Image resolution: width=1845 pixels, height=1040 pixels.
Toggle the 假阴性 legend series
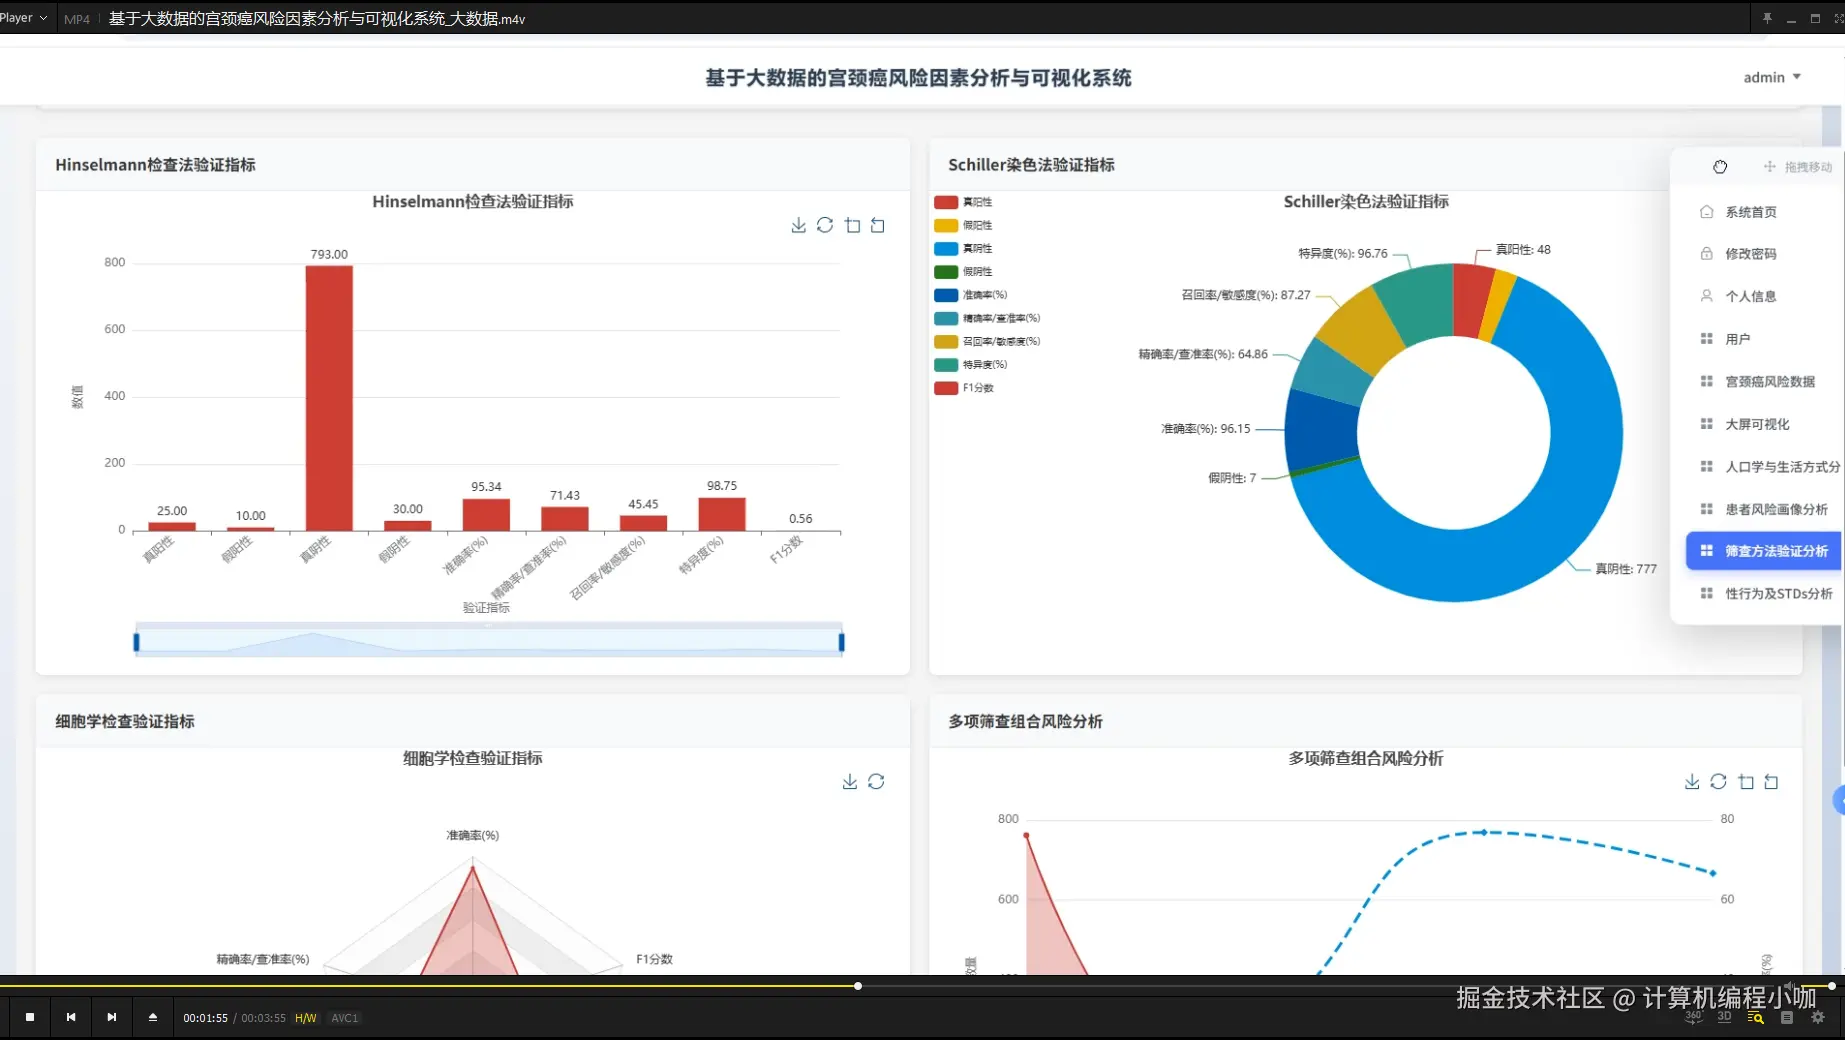coord(963,271)
